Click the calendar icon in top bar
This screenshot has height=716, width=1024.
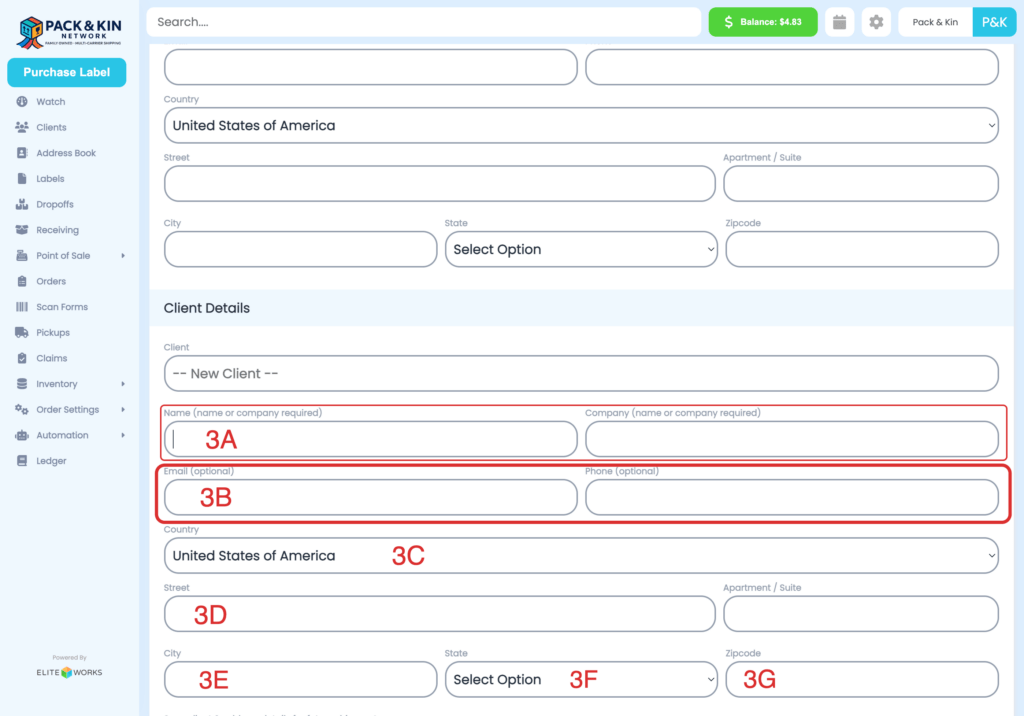click(x=840, y=22)
